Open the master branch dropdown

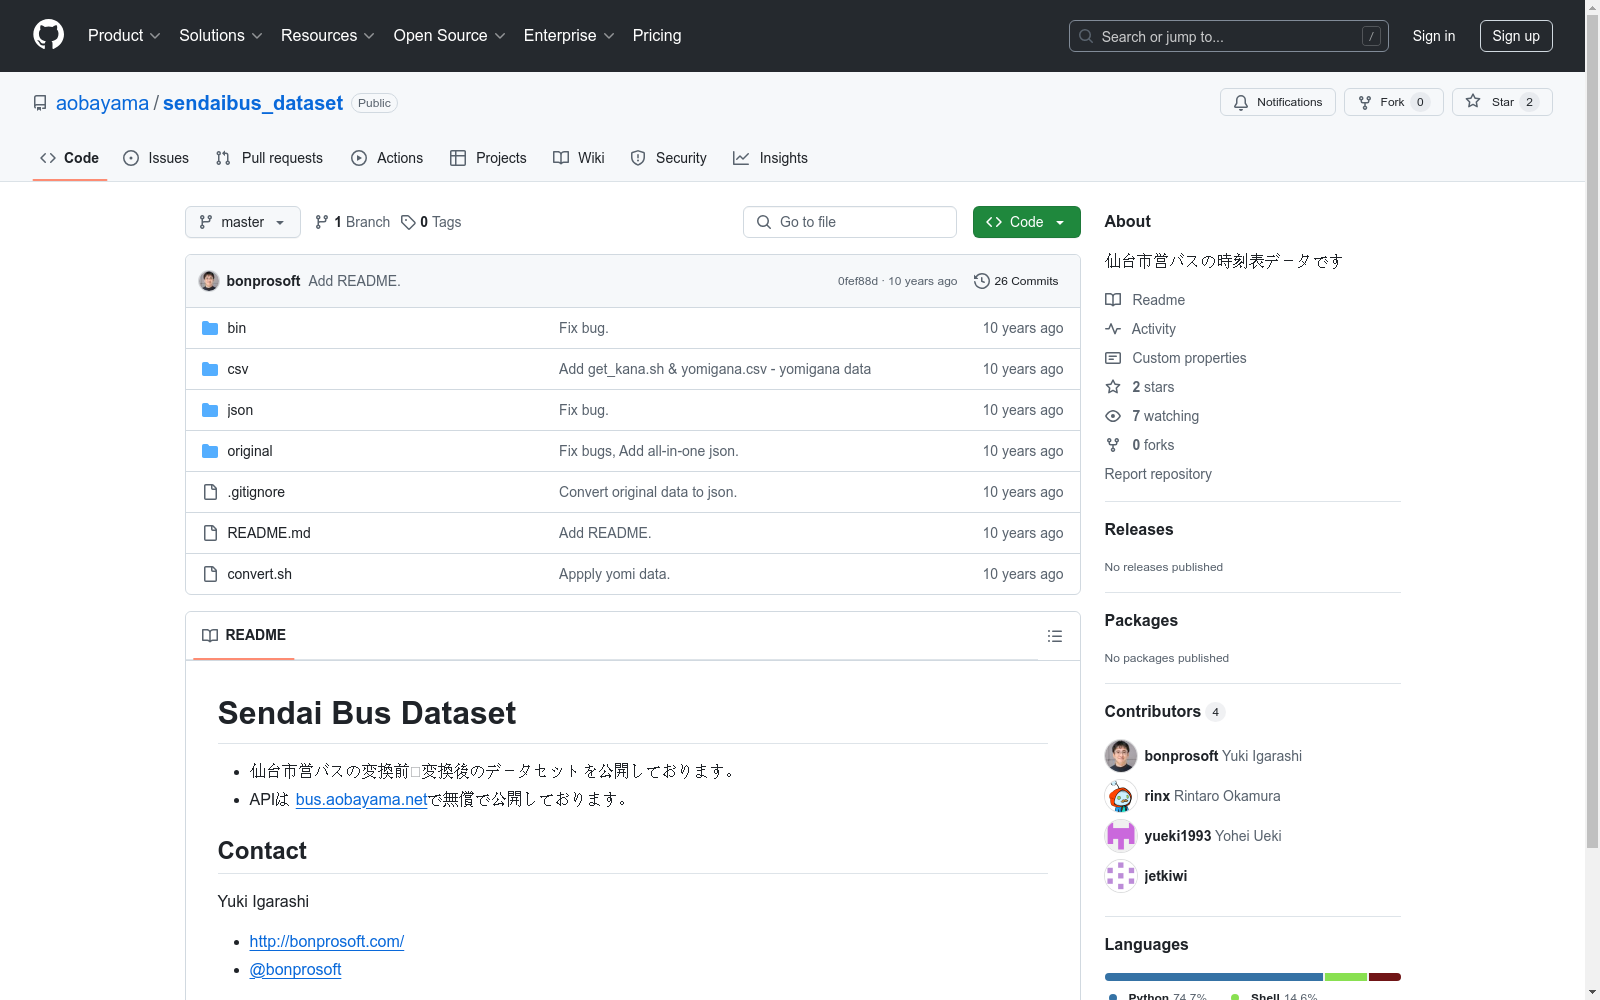pyautogui.click(x=243, y=222)
